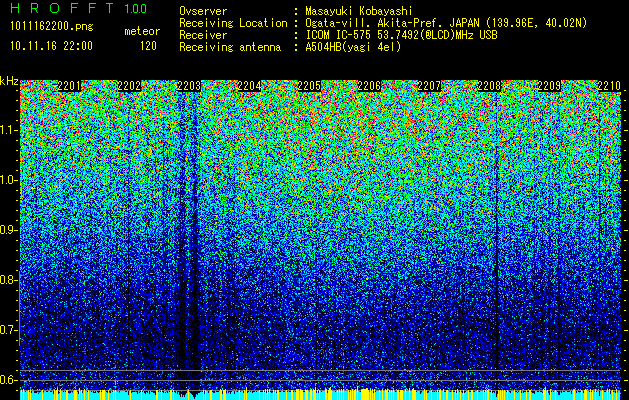Click the meteor count value 120
Viewport: 629px width, 400px height.
pos(148,46)
